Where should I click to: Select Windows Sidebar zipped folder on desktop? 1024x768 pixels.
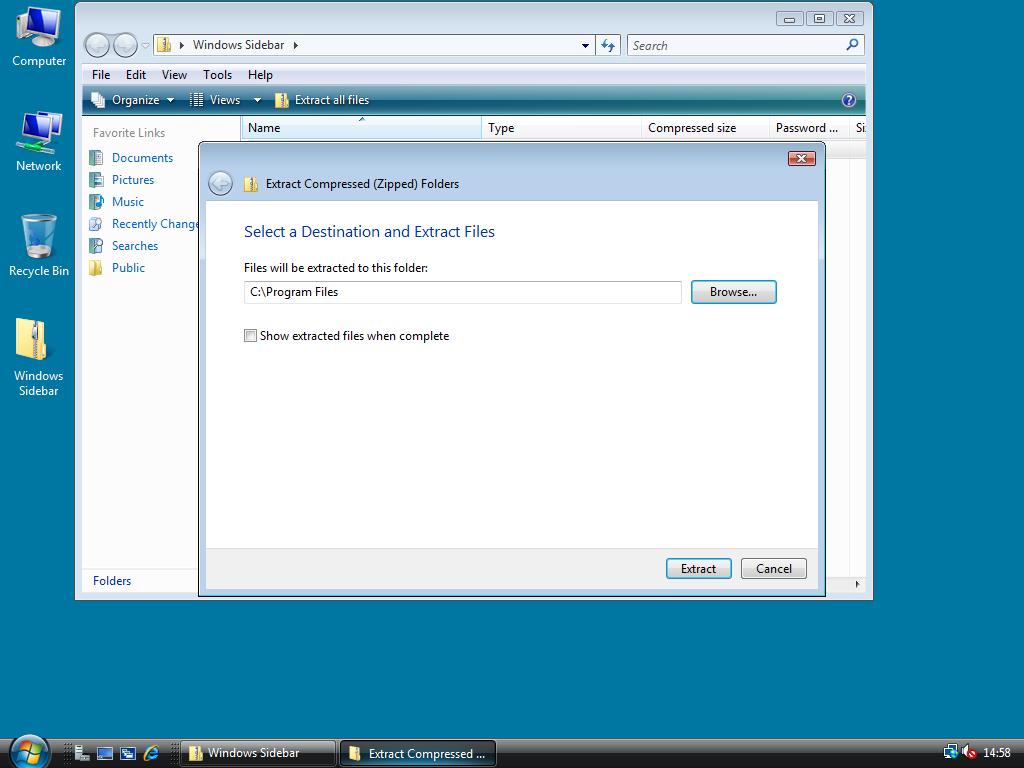[39, 357]
